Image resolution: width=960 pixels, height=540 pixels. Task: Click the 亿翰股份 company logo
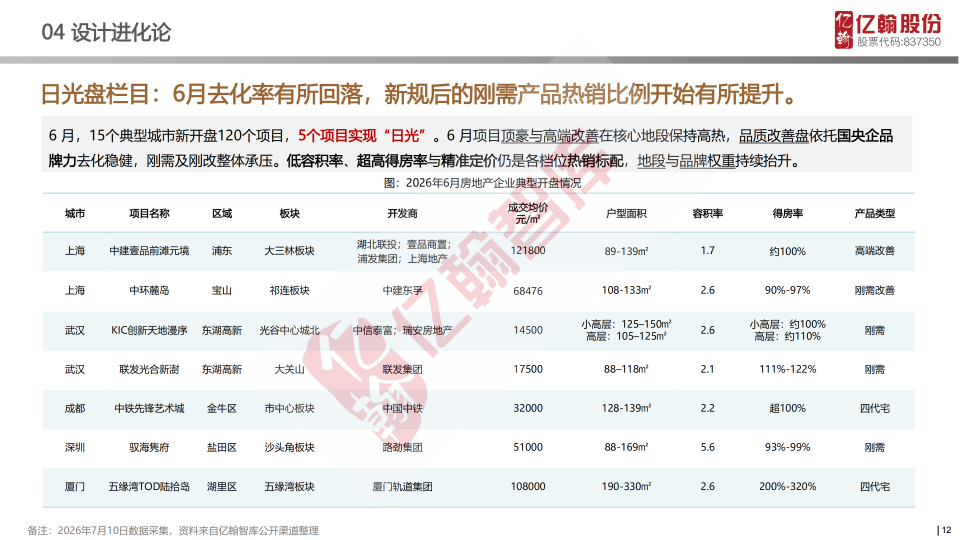[x=887, y=29]
